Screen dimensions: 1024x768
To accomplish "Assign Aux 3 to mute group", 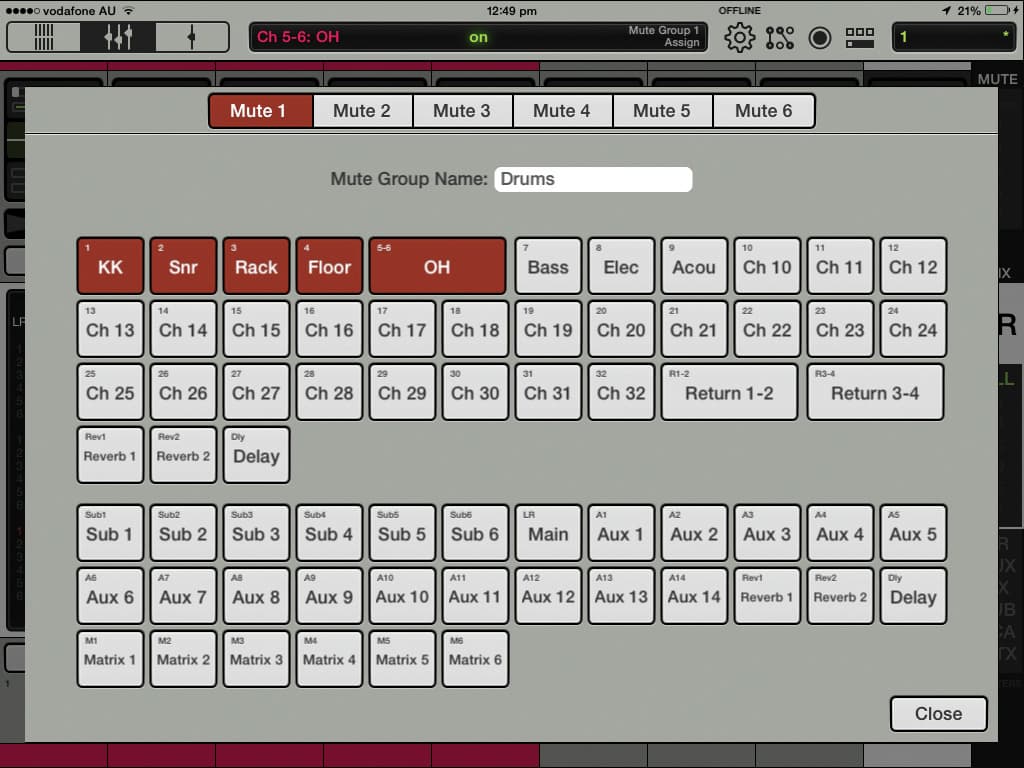I will tap(767, 532).
